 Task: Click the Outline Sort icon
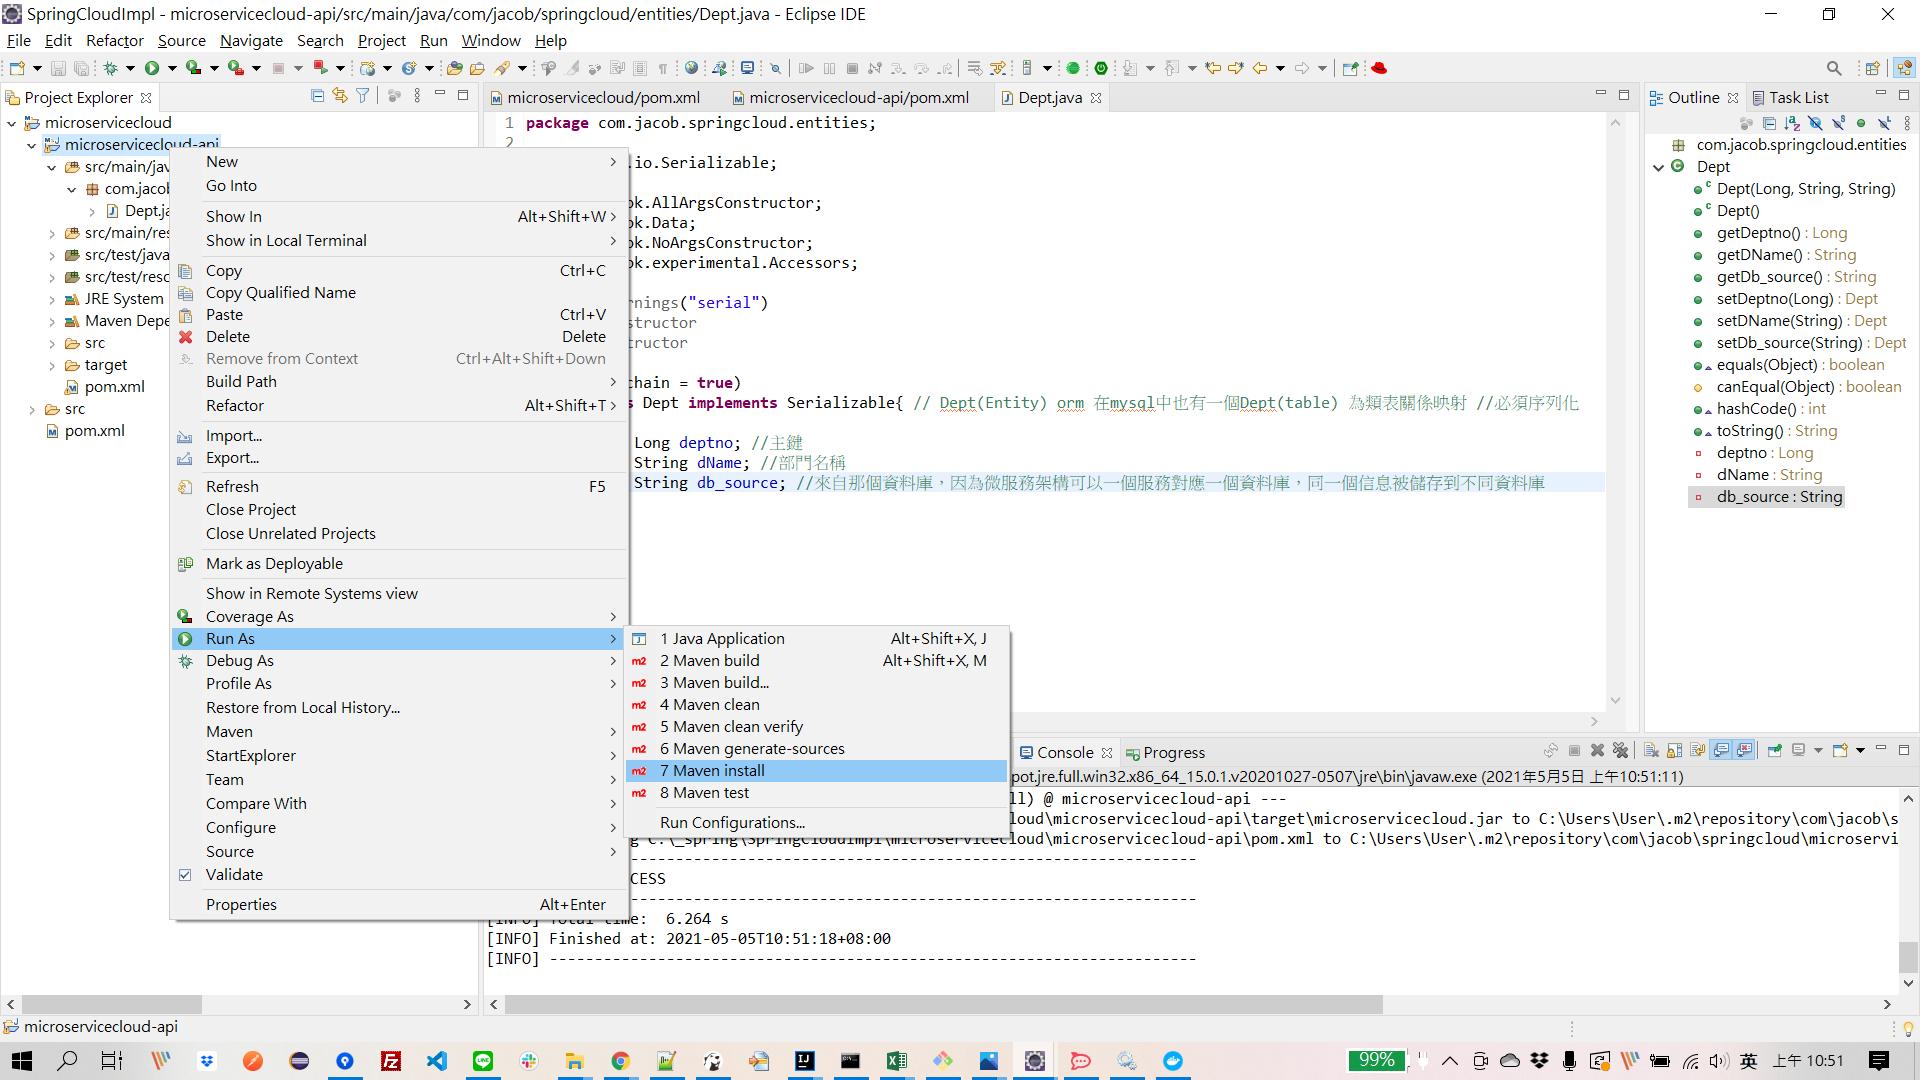[x=1792, y=123]
